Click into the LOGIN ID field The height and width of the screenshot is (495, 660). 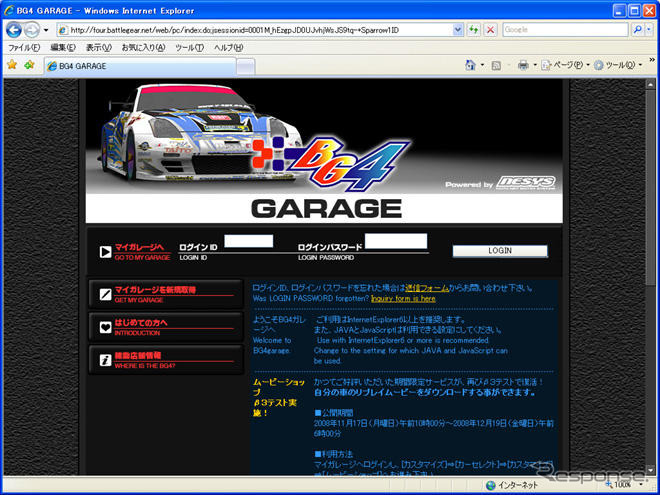coord(248,241)
